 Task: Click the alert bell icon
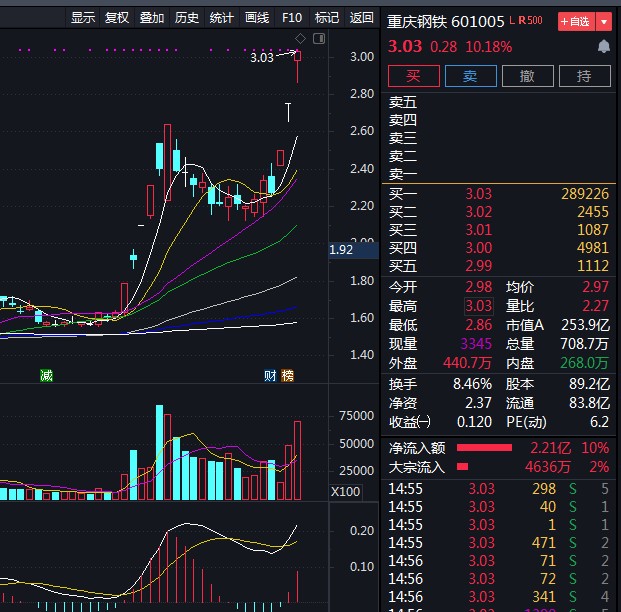click(604, 46)
